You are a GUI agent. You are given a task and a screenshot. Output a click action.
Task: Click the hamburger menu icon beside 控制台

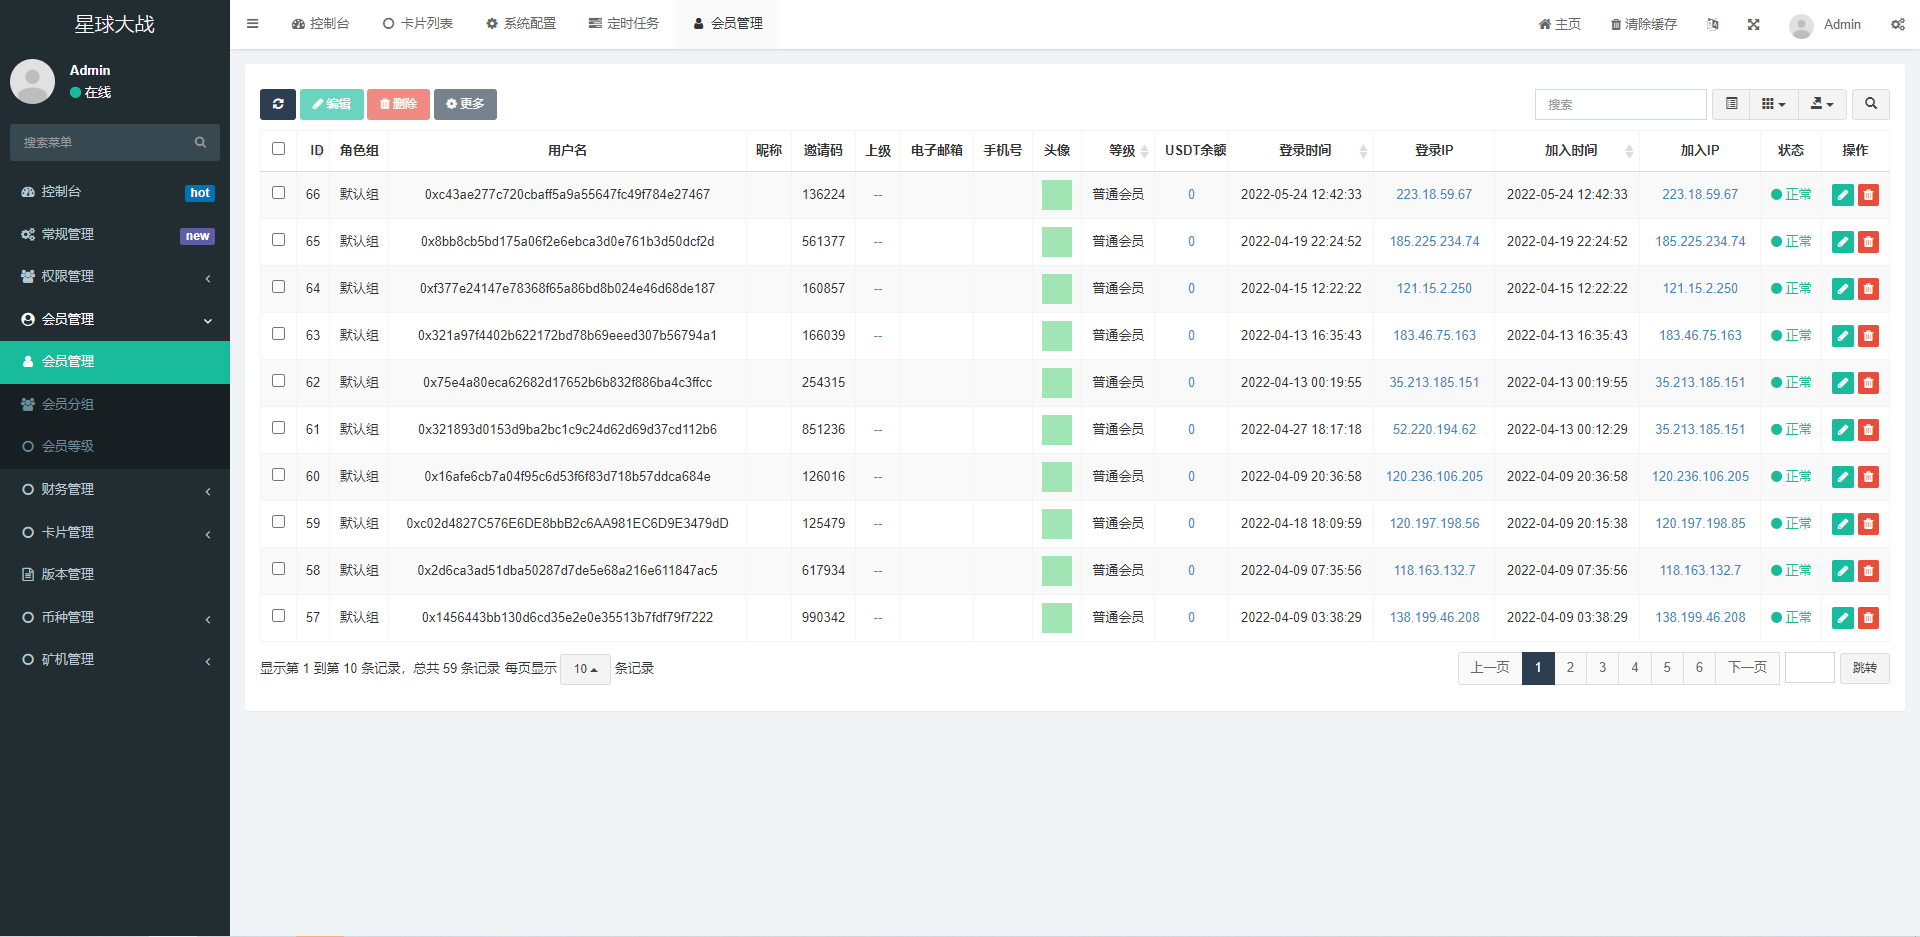252,23
